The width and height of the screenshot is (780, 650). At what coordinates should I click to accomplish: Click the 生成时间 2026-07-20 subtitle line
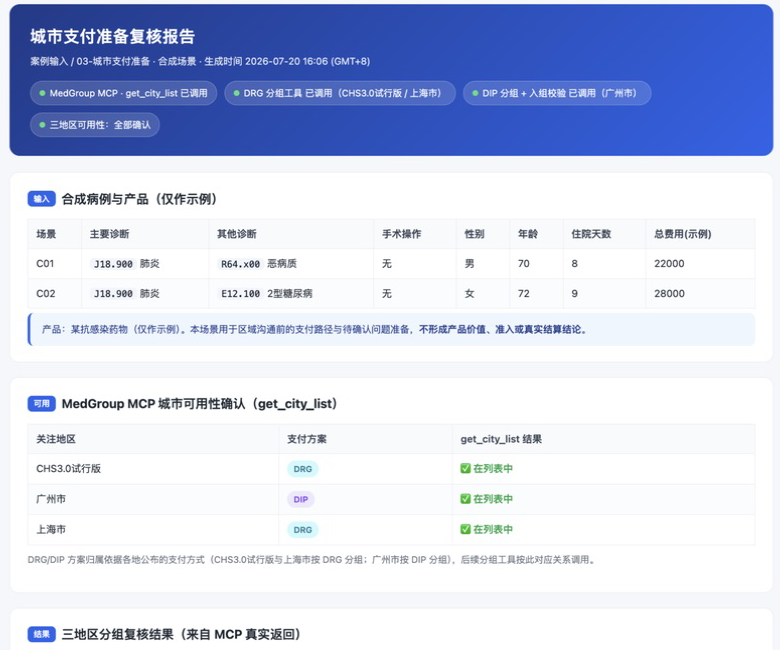[x=200, y=61]
